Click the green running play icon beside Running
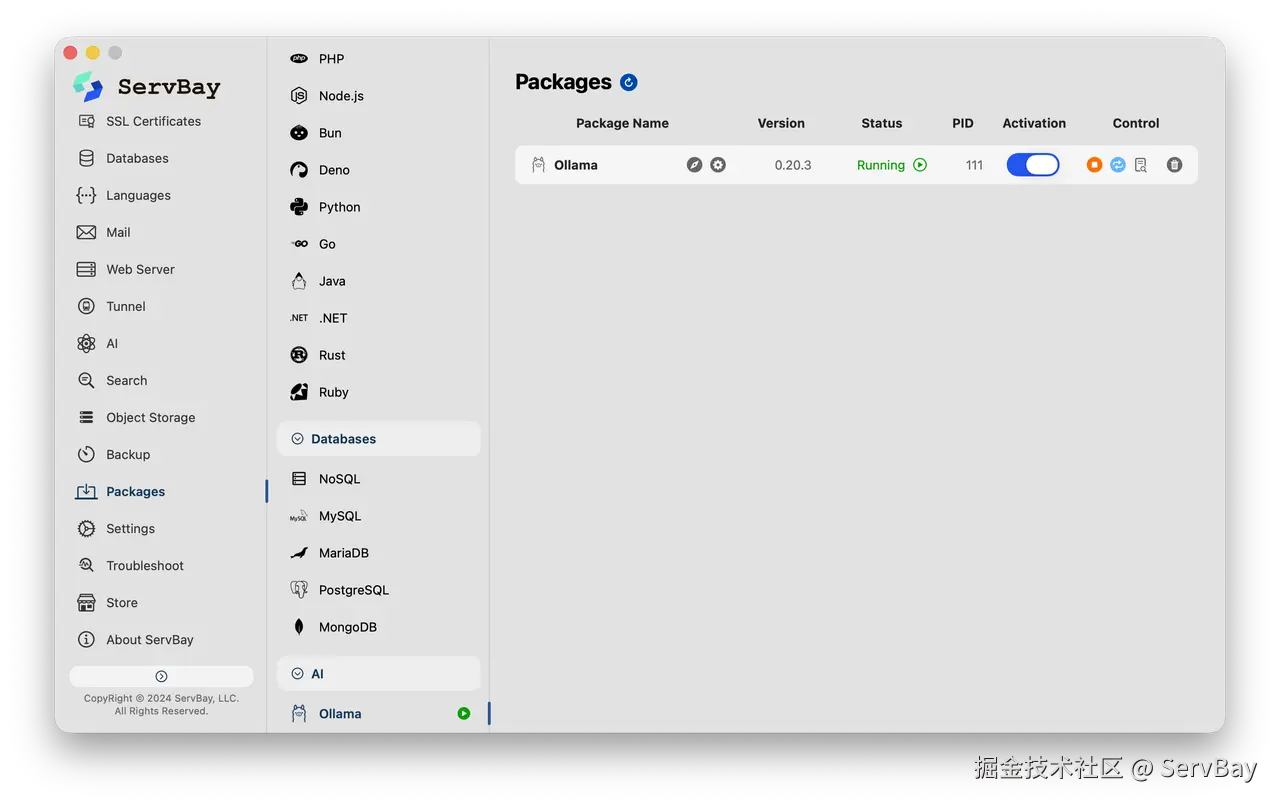The width and height of the screenshot is (1280, 805). pos(920,165)
